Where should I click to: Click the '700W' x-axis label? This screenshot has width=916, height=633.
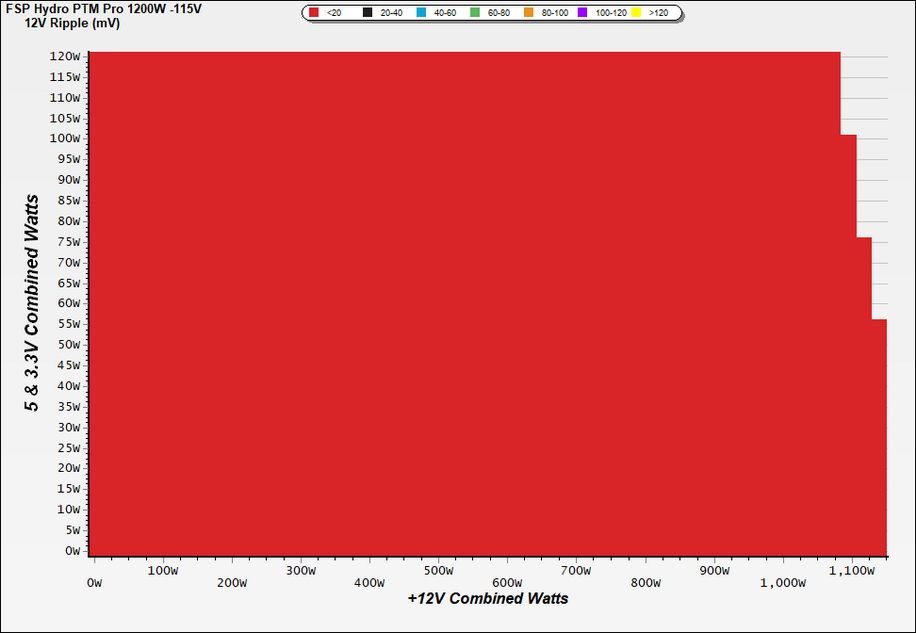click(x=577, y=571)
